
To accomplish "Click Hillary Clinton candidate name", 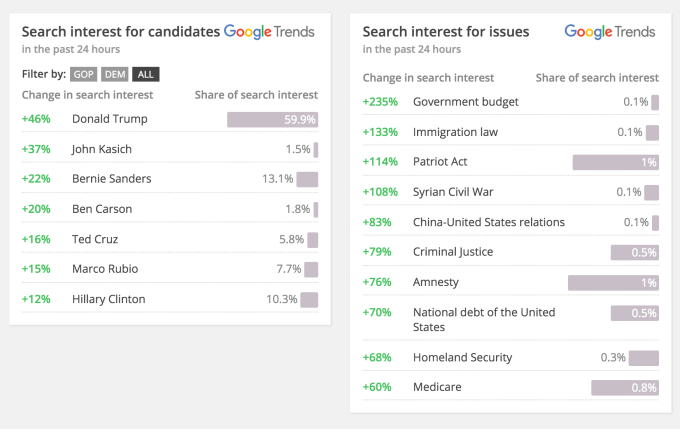I will pyautogui.click(x=108, y=299).
